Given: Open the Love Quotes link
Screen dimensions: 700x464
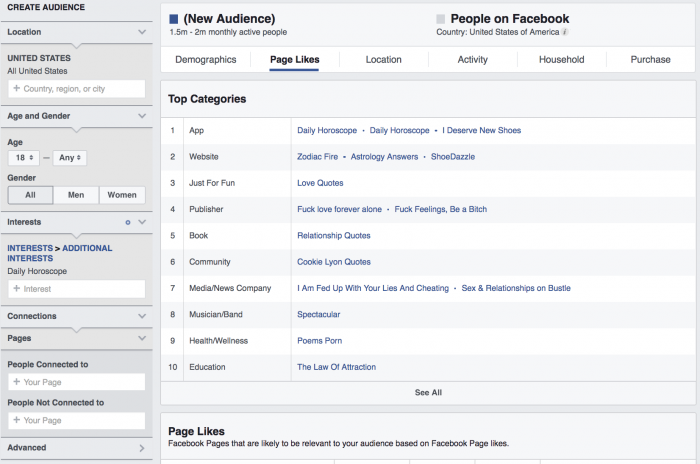Looking at the screenshot, I should 320,183.
